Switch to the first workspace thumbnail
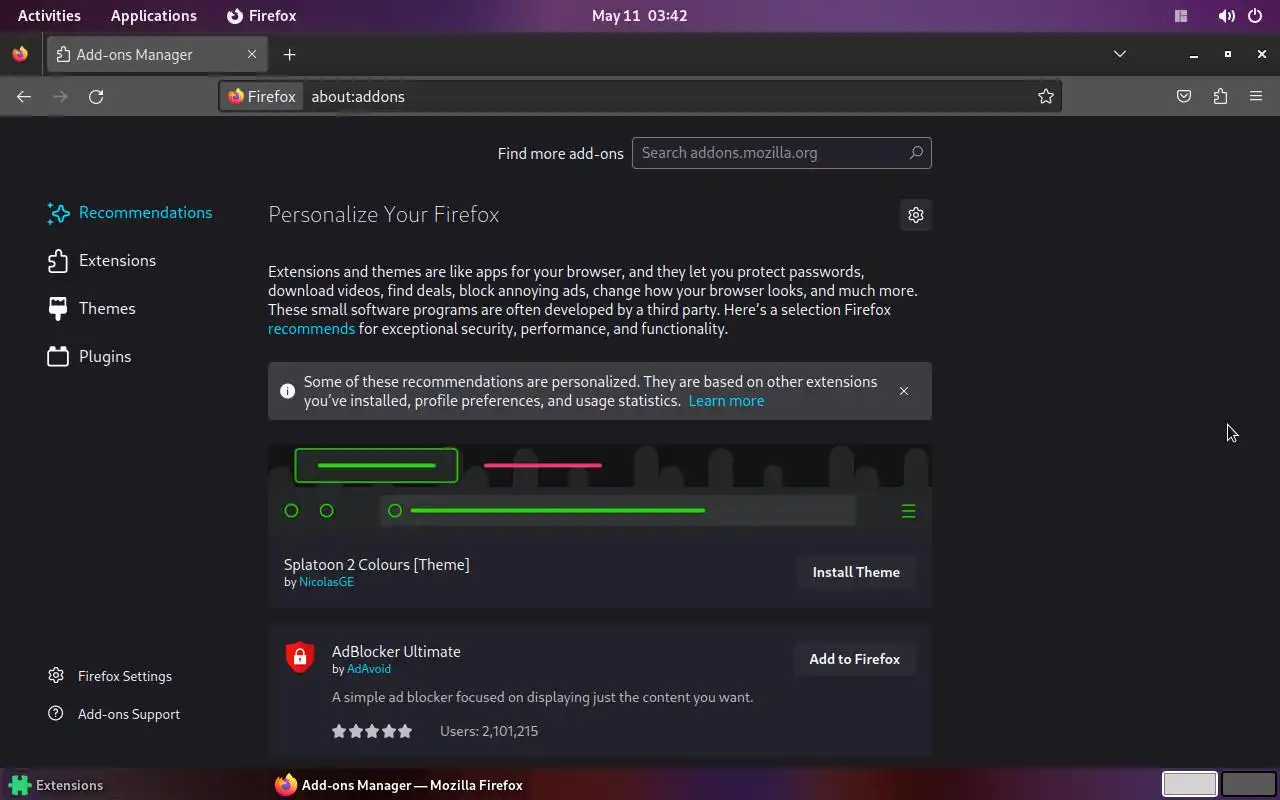Screen dimensions: 1280x800 (1189, 784)
